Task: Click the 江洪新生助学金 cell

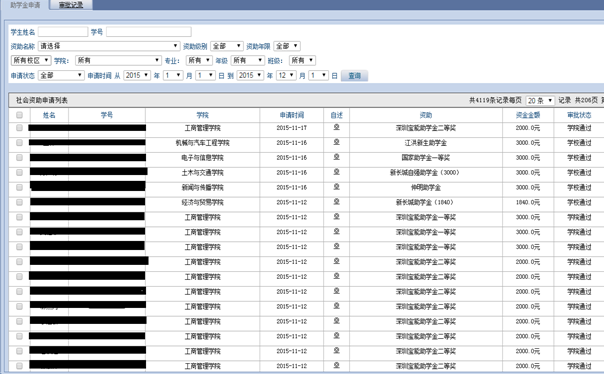Action: click(x=426, y=143)
